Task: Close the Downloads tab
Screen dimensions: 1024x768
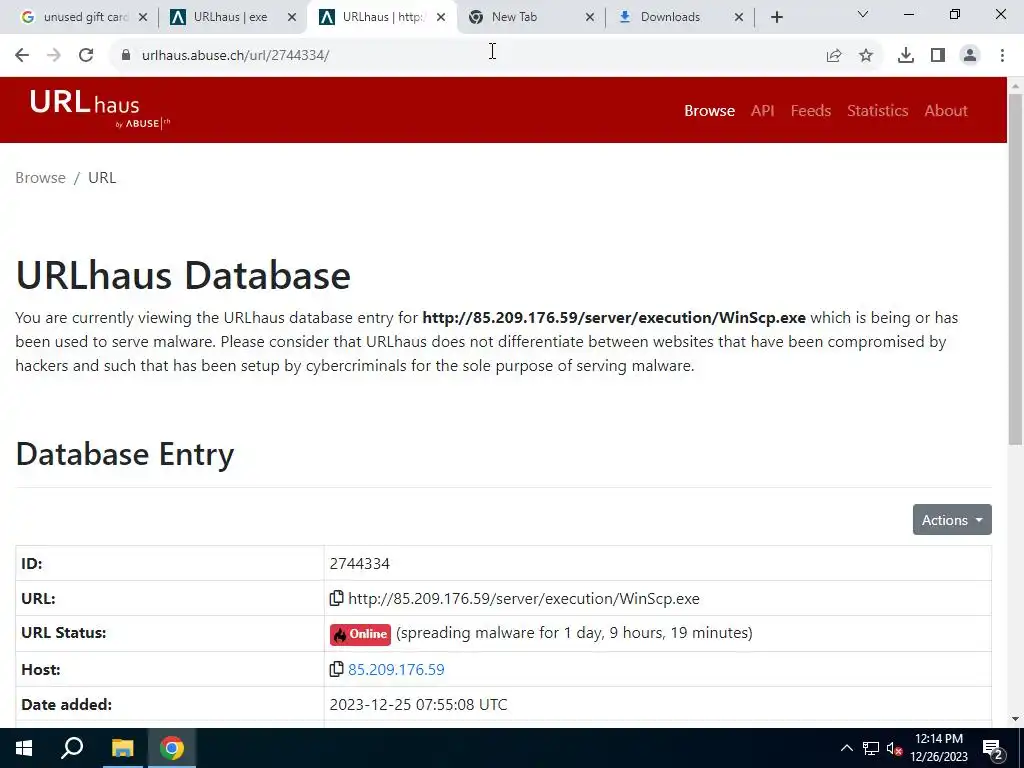Action: pos(739,17)
